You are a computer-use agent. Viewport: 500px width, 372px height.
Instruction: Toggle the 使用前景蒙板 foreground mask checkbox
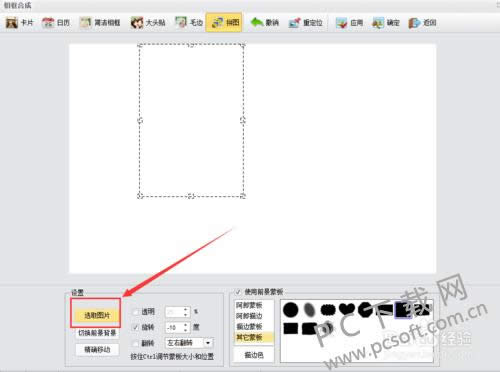click(x=238, y=292)
